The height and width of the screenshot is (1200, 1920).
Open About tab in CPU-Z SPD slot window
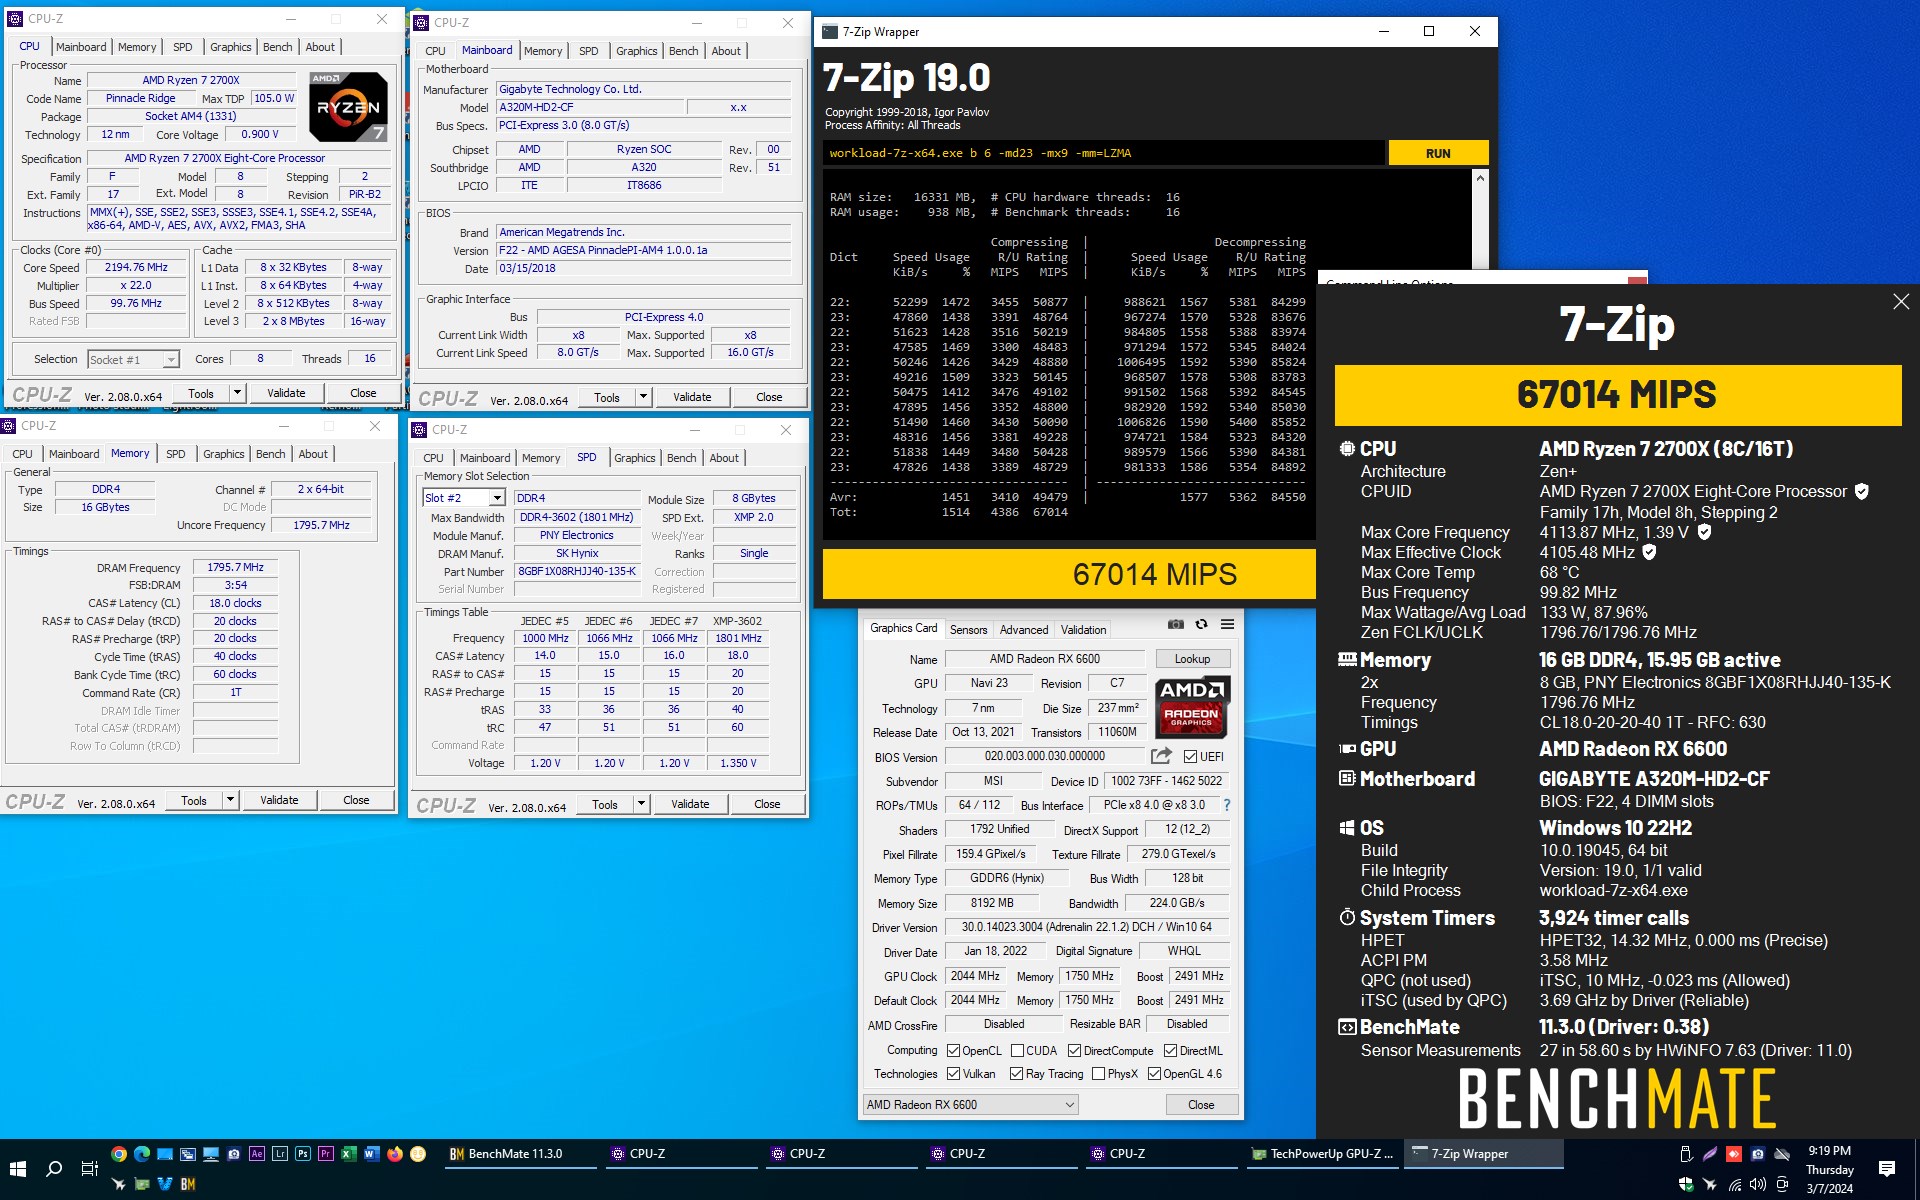click(724, 458)
